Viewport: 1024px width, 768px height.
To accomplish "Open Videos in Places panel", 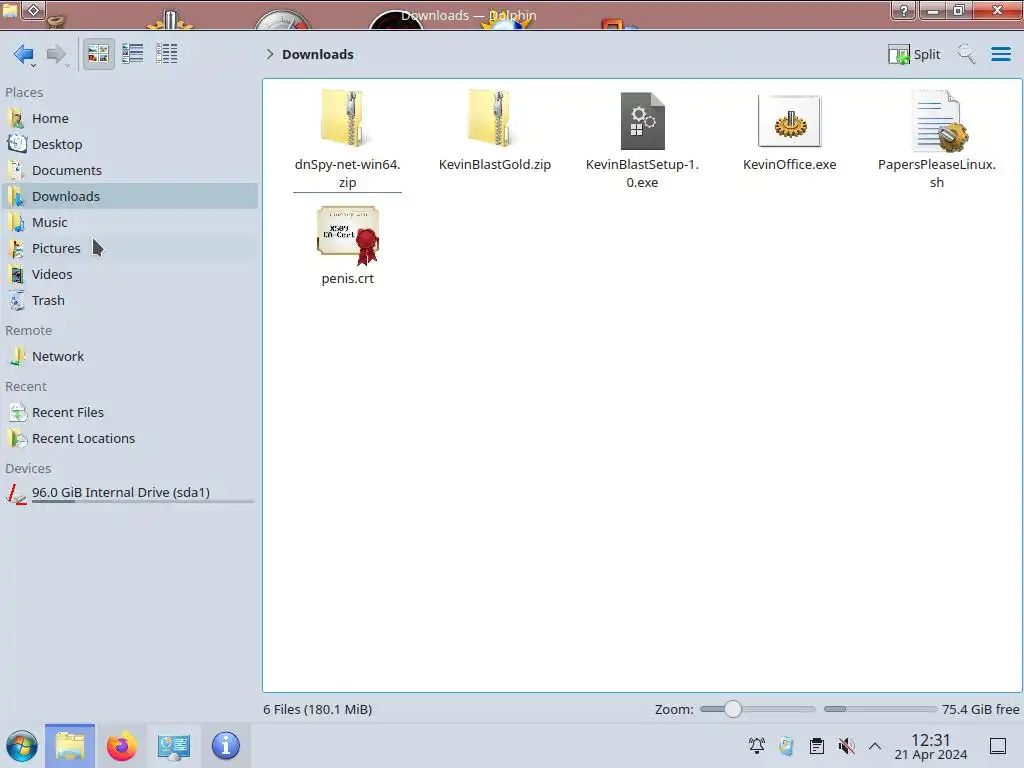I will click(x=130, y=274).
